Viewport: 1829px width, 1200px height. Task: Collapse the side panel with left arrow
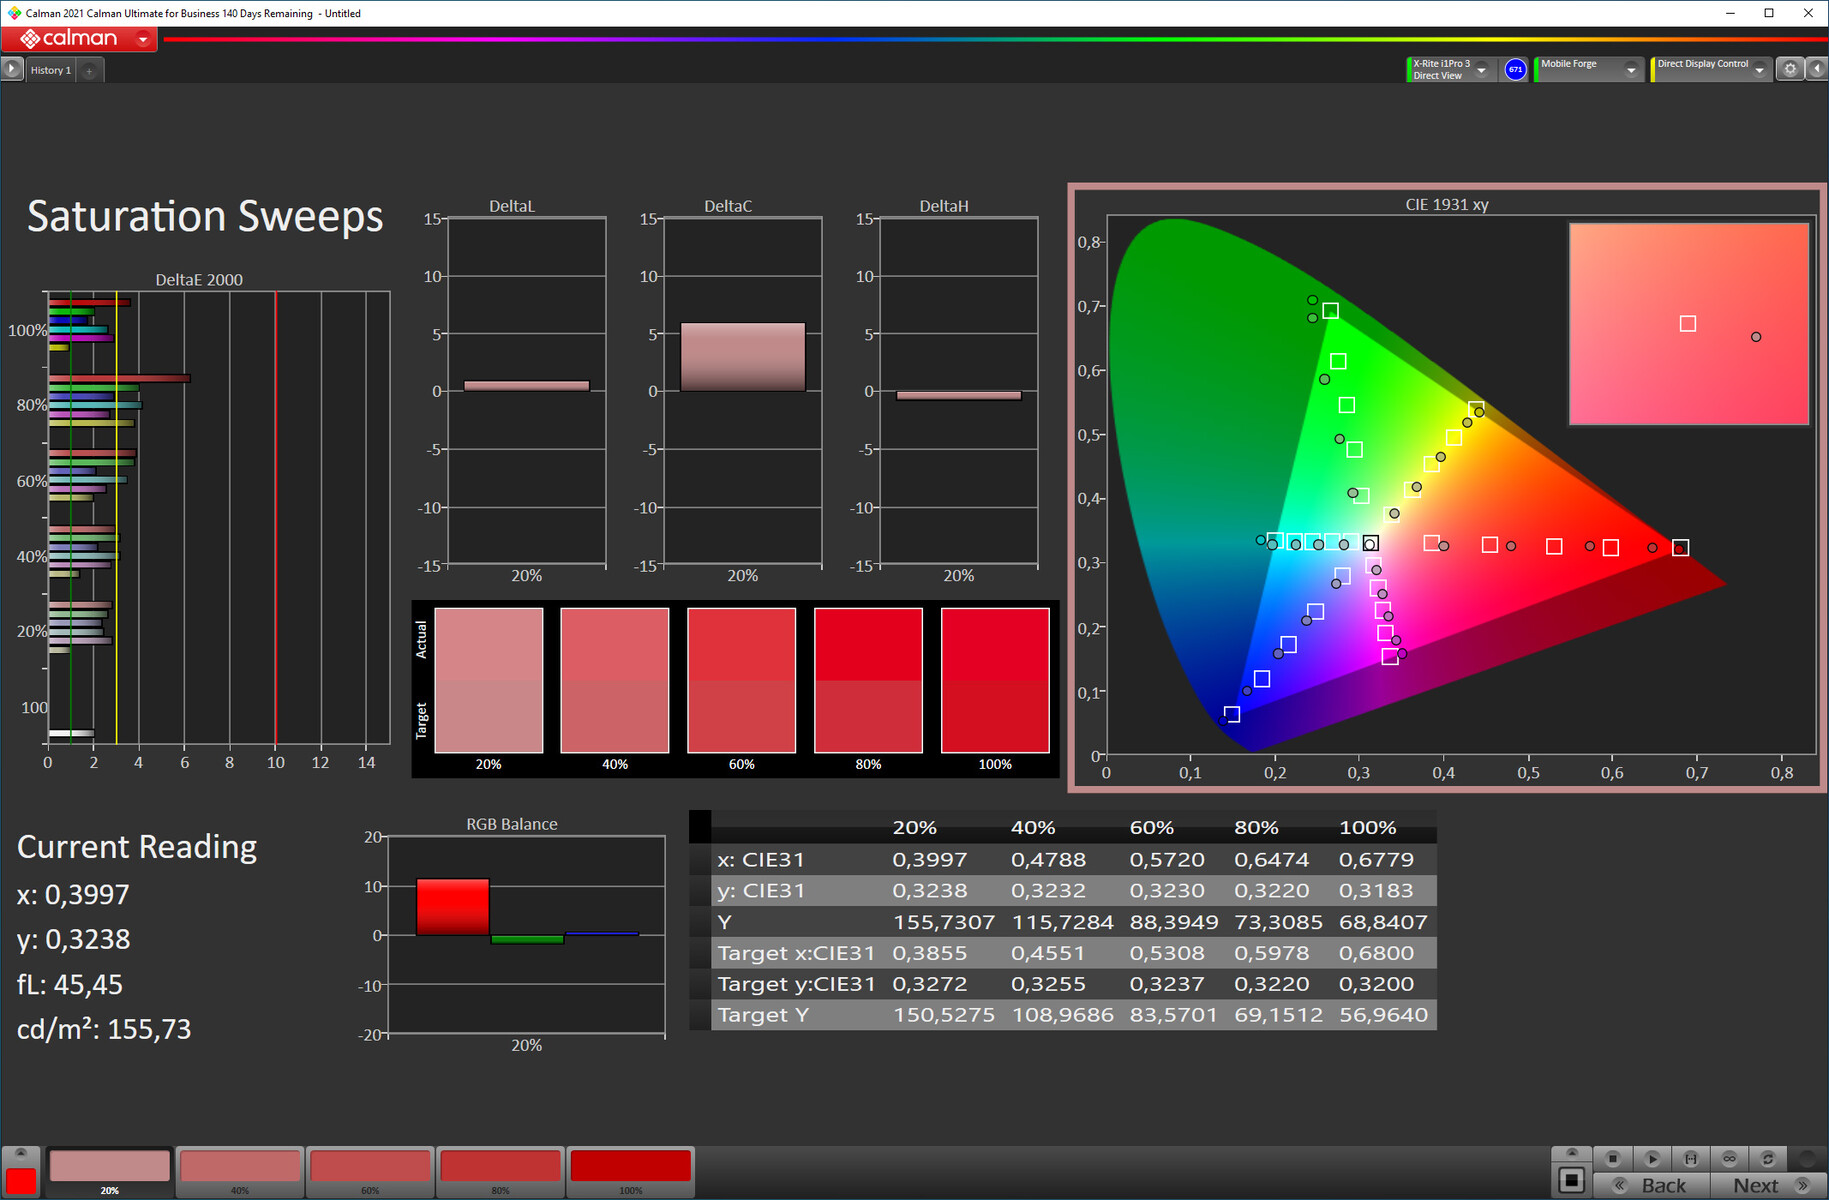[1817, 69]
